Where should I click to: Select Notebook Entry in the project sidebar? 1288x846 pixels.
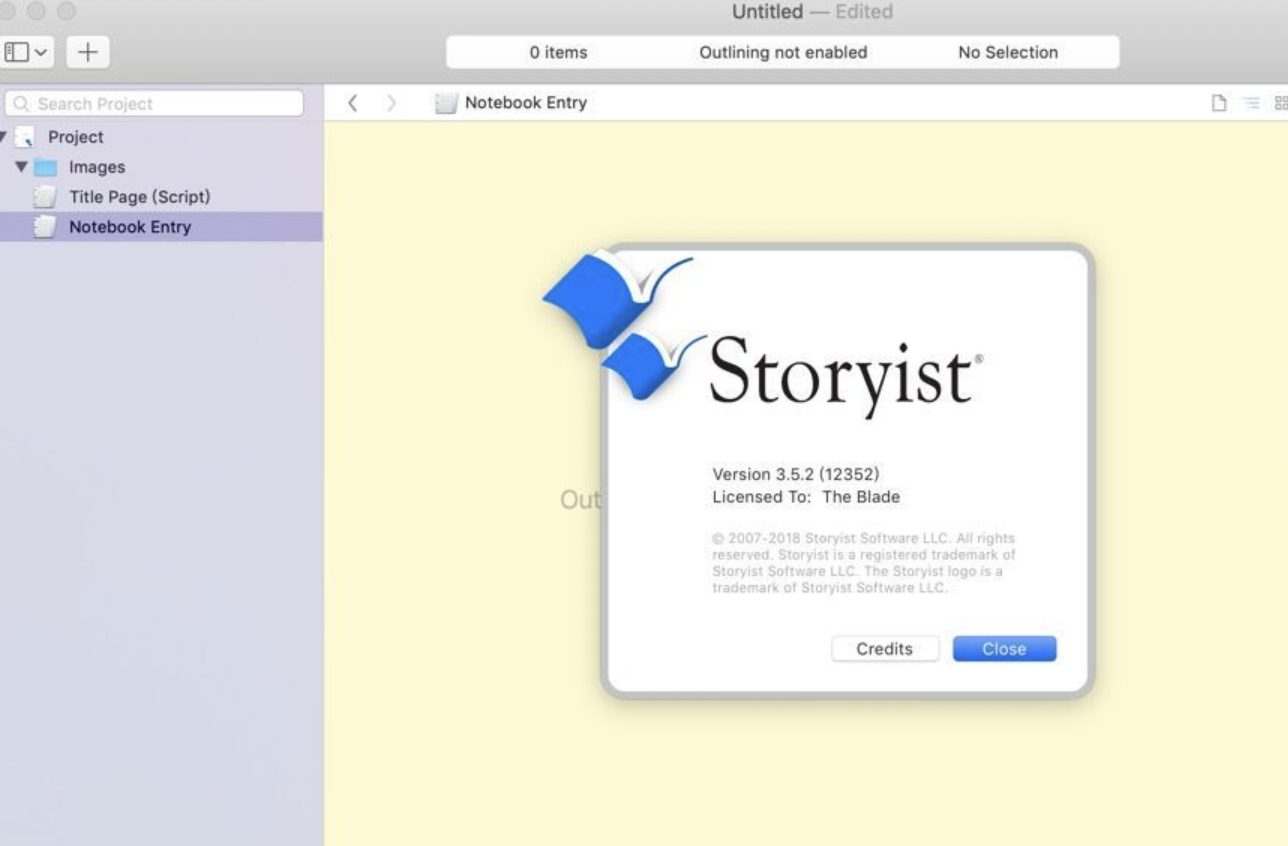(129, 227)
